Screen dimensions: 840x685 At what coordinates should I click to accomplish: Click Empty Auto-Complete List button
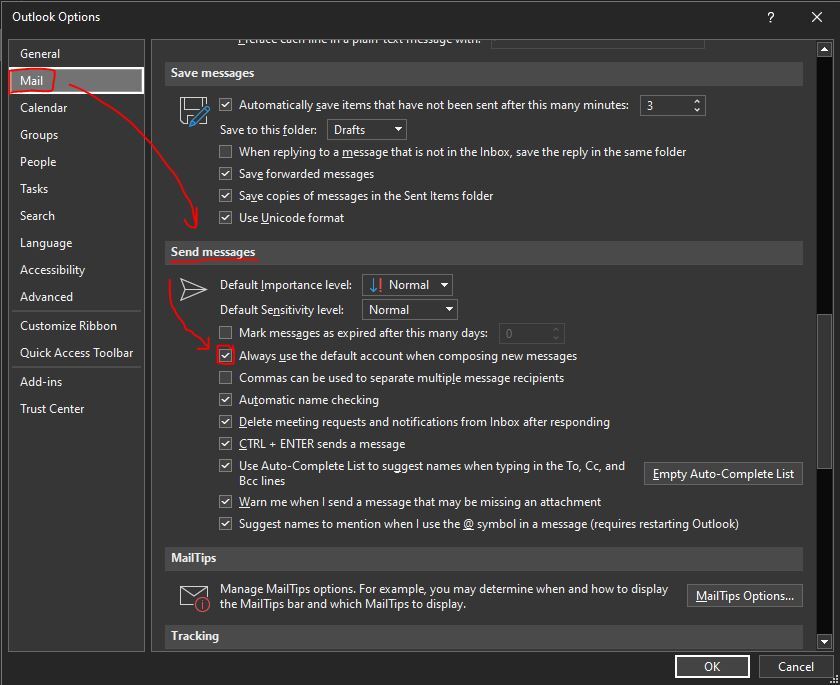coord(723,474)
